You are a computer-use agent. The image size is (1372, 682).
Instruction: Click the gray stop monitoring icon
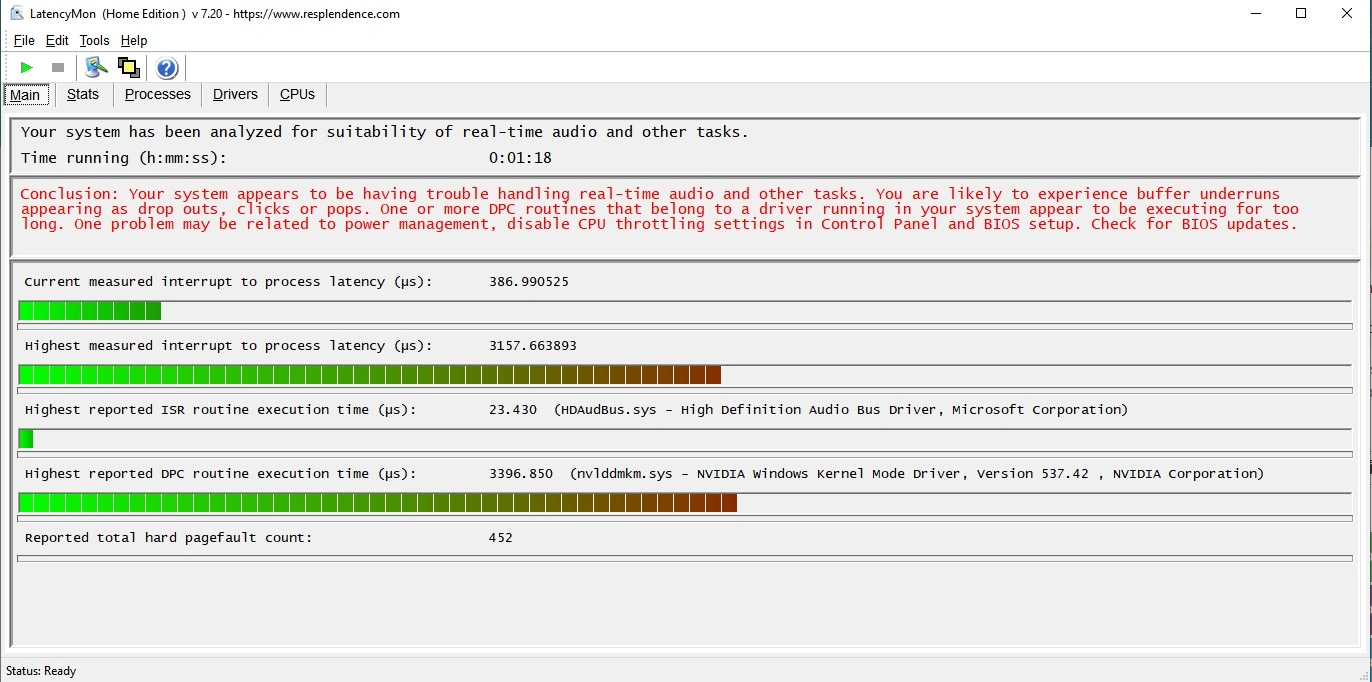point(58,67)
